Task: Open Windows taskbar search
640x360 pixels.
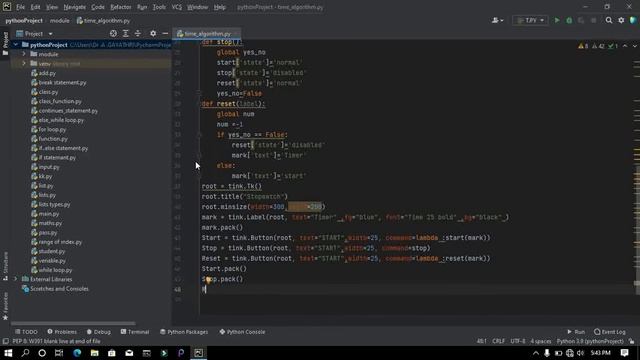Action: (x=25, y=353)
